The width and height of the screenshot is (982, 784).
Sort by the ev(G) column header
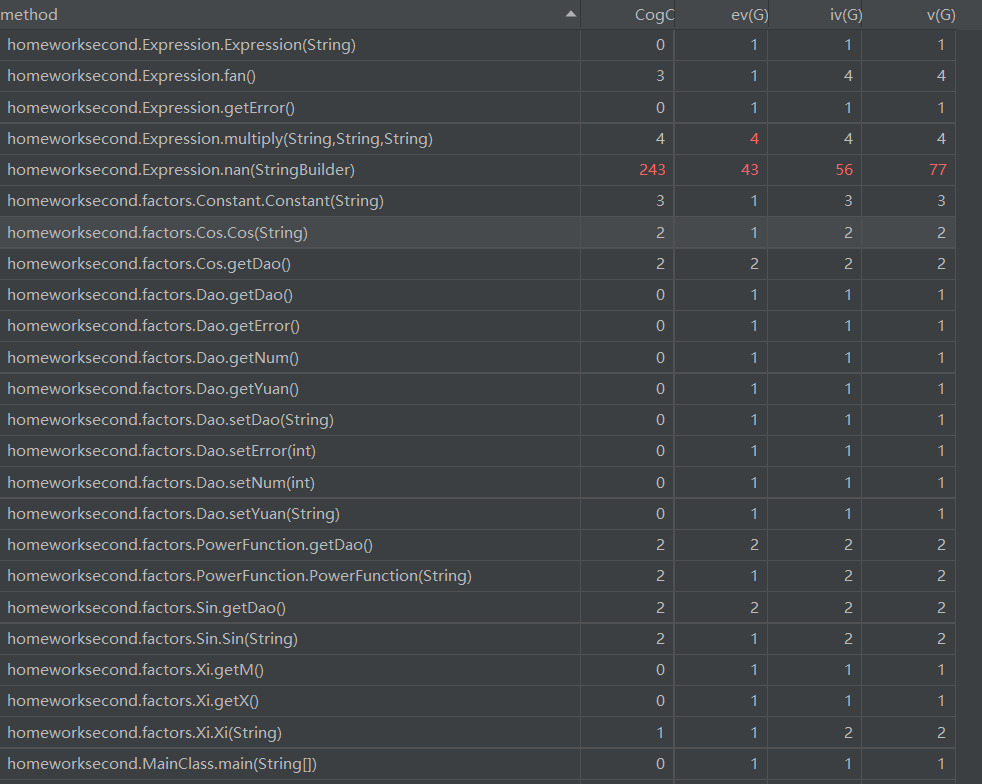click(x=748, y=15)
